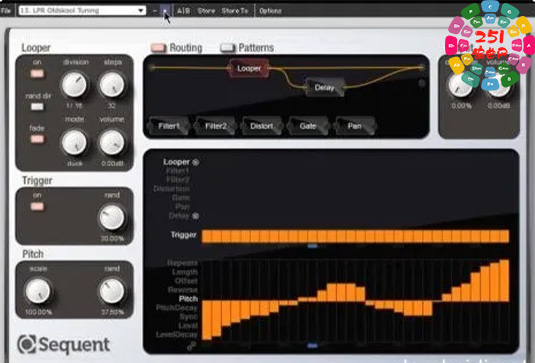Click the first Pitch step bar
This screenshot has height=363, width=535.
[207, 320]
